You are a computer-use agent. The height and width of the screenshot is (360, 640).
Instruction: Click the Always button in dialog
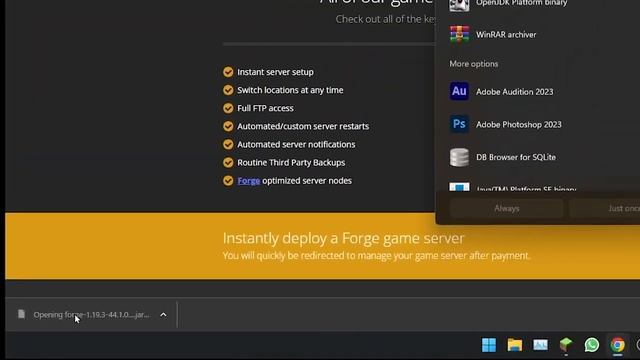pyautogui.click(x=507, y=208)
